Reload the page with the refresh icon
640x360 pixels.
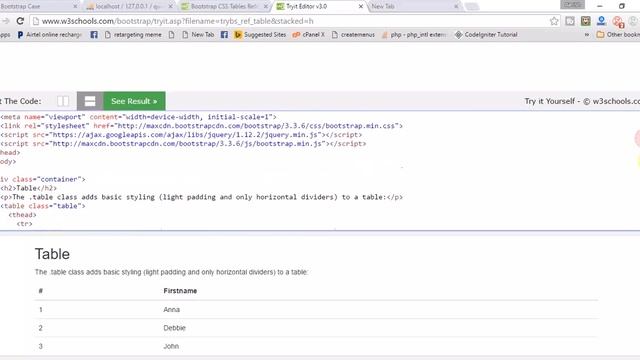click(x=20, y=21)
